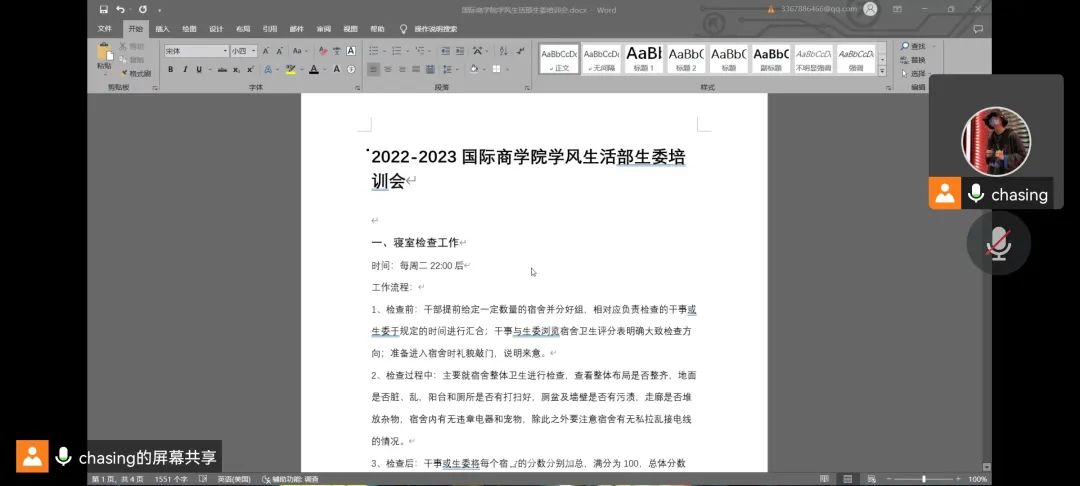Toggle align left paragraph button
Screen dimensions: 1080x486
coord(374,70)
